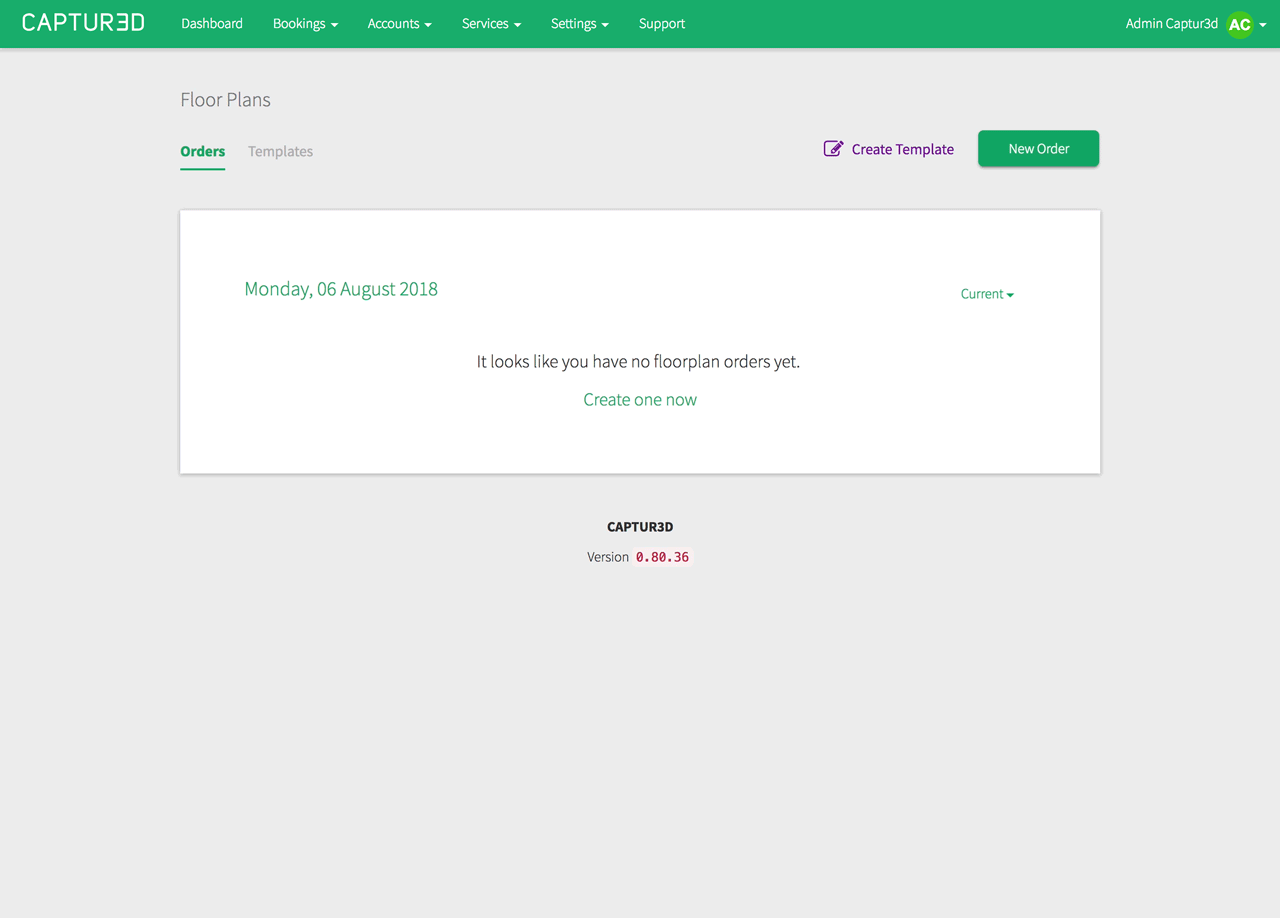This screenshot has height=918, width=1280.
Task: Click the CAPTUR3D logo in header
Action: coord(83,23)
